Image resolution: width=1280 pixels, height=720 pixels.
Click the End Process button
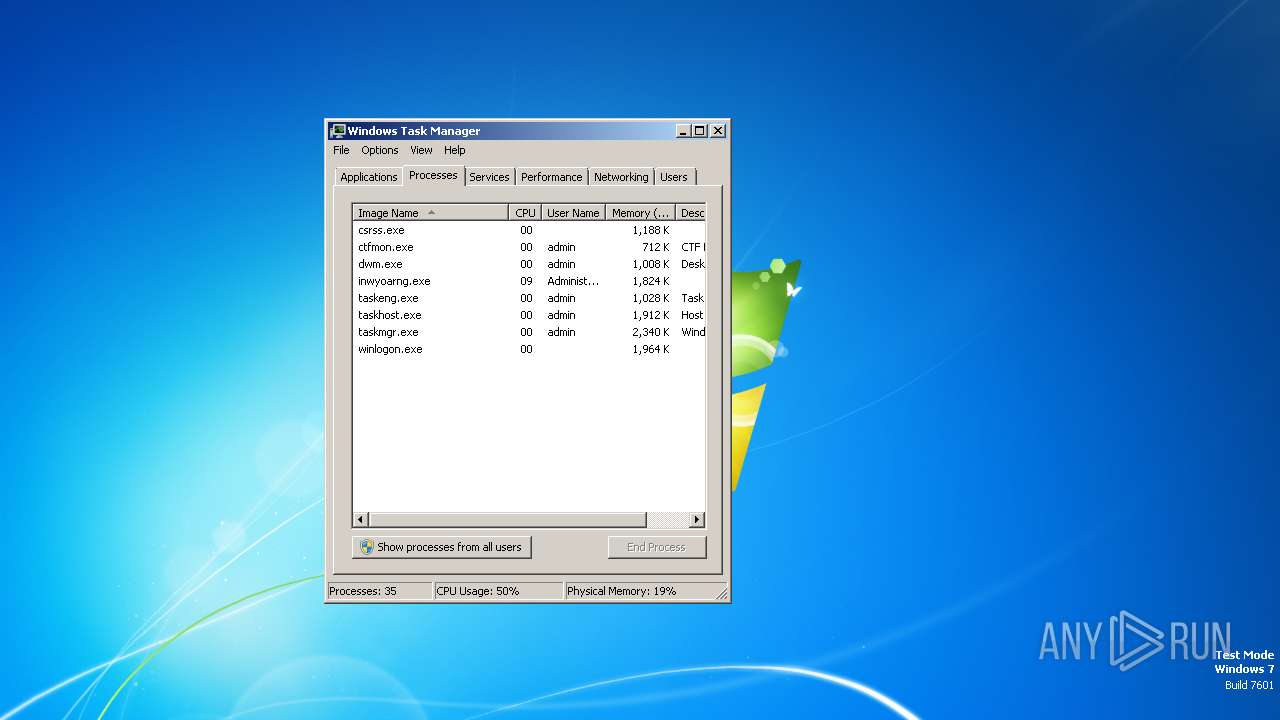[656, 547]
